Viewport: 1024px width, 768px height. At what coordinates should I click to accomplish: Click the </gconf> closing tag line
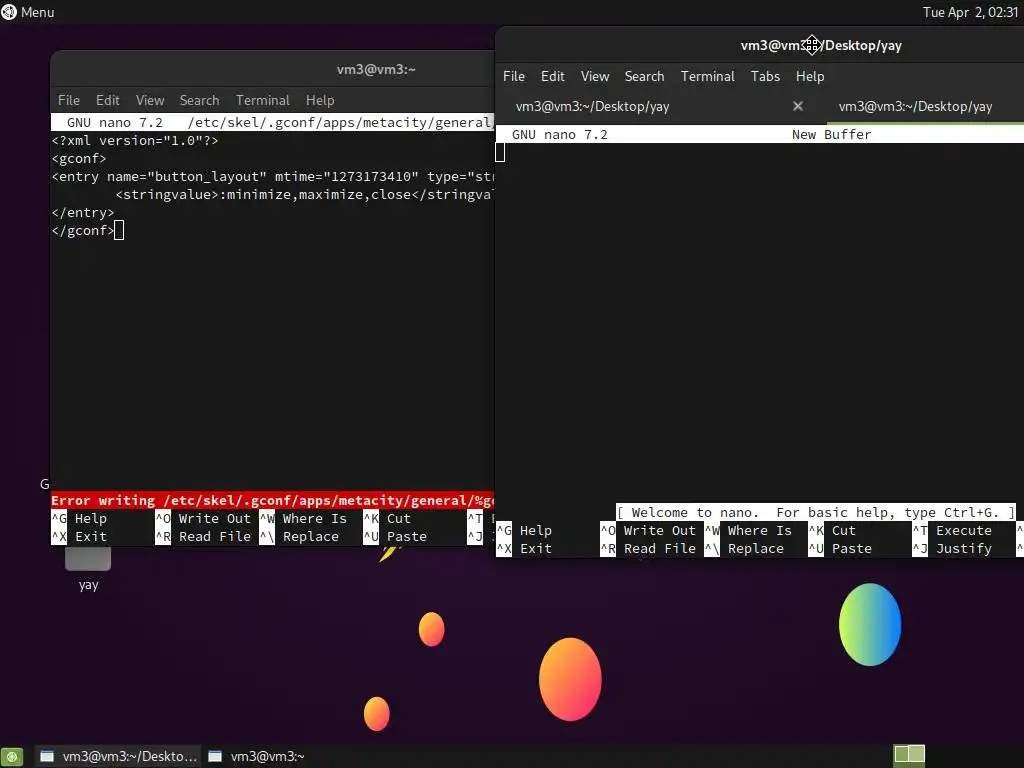click(x=83, y=231)
